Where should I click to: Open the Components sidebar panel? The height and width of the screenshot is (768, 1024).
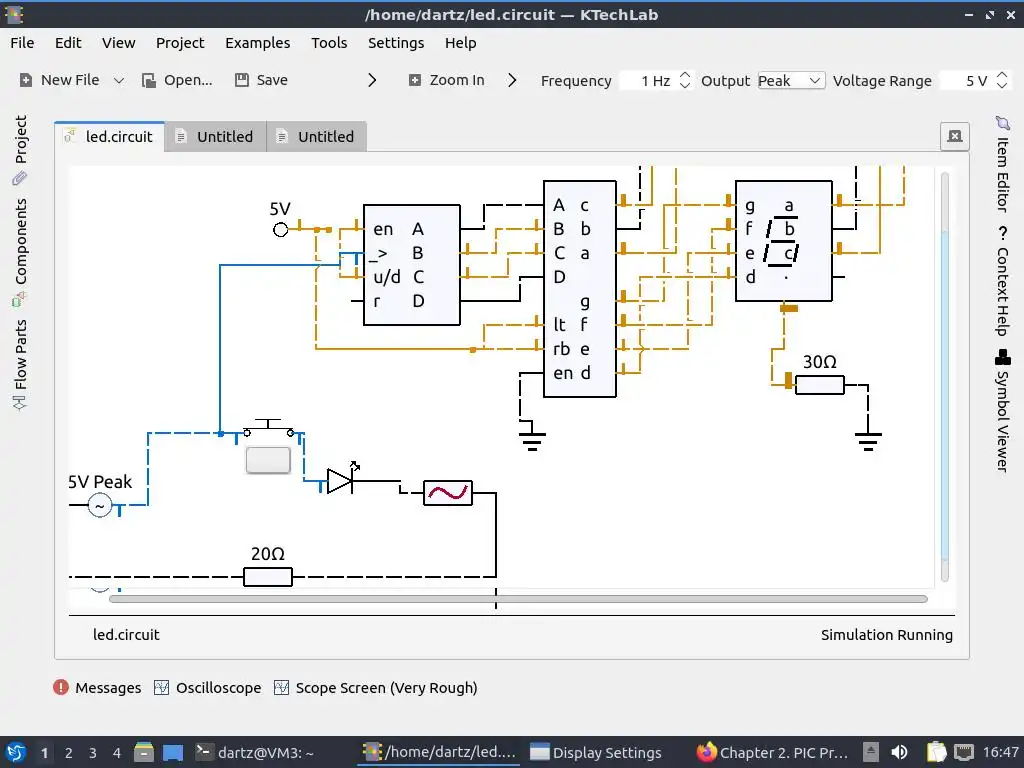(20, 252)
